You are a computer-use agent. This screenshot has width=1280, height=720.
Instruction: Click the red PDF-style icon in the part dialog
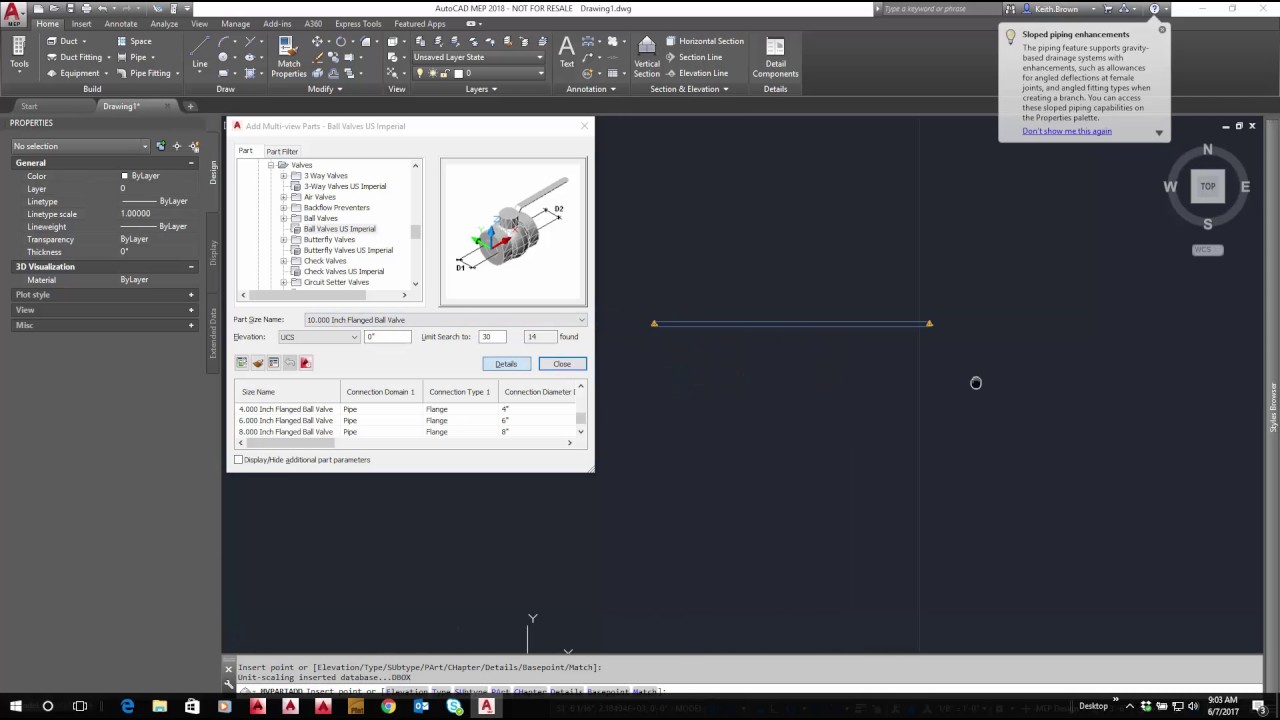[x=306, y=363]
